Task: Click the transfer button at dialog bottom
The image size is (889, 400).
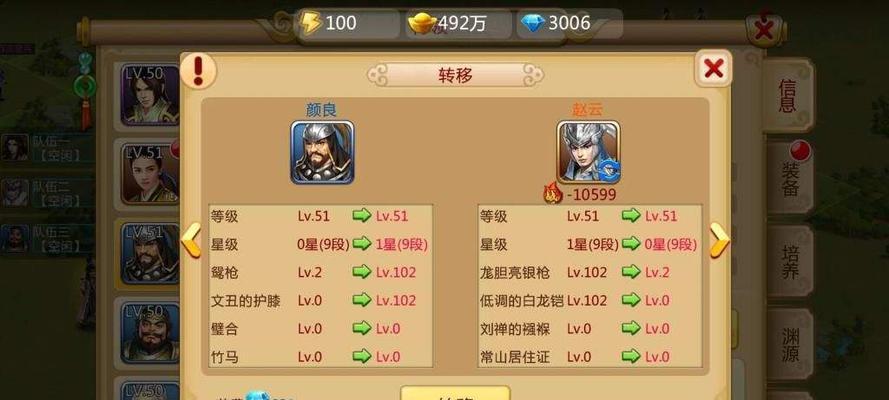Action: 455,393
